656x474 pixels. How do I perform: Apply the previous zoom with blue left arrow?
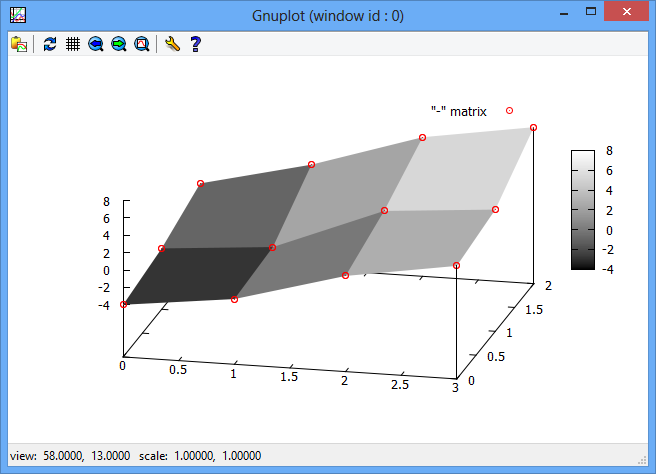click(x=96, y=44)
